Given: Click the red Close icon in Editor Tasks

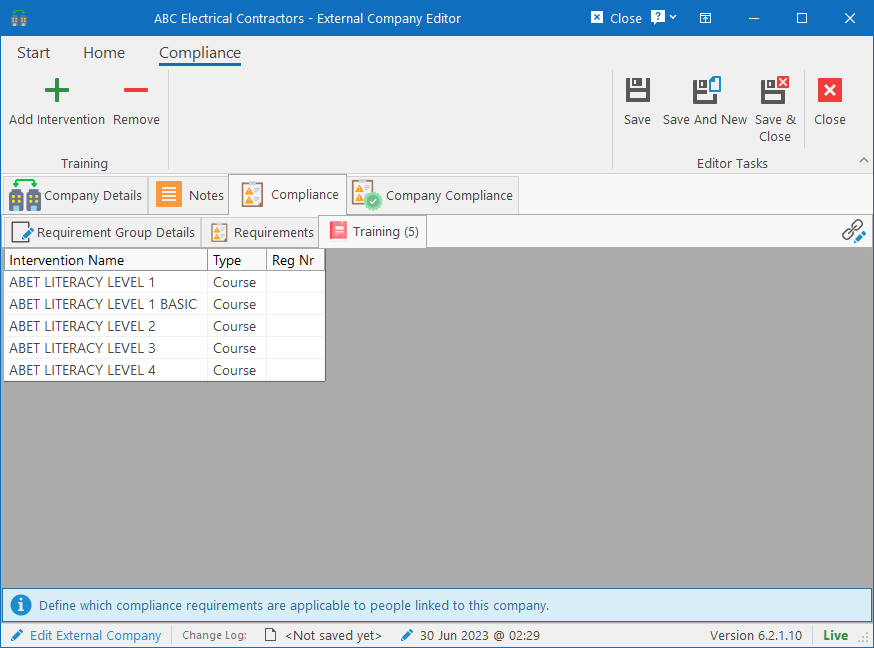Looking at the screenshot, I should tap(829, 90).
